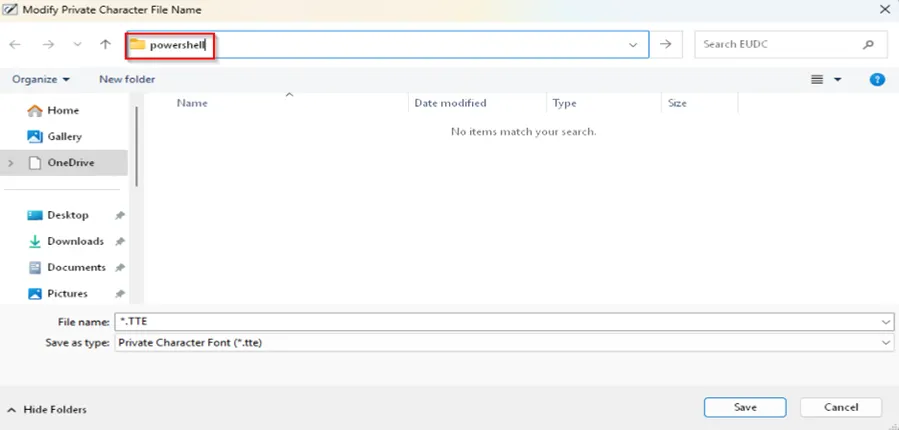Screen dimensions: 899x430
Task: Click New folder
Action: 127,79
